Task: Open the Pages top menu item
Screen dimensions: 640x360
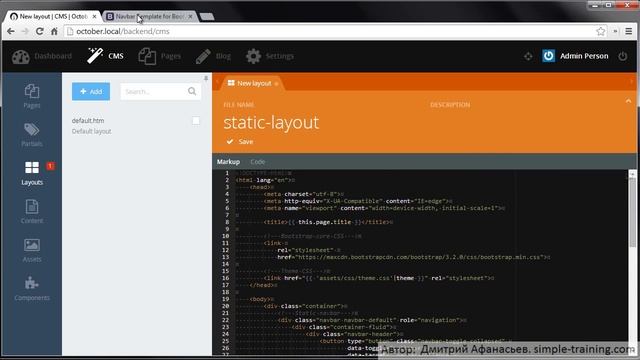Action: (160, 56)
